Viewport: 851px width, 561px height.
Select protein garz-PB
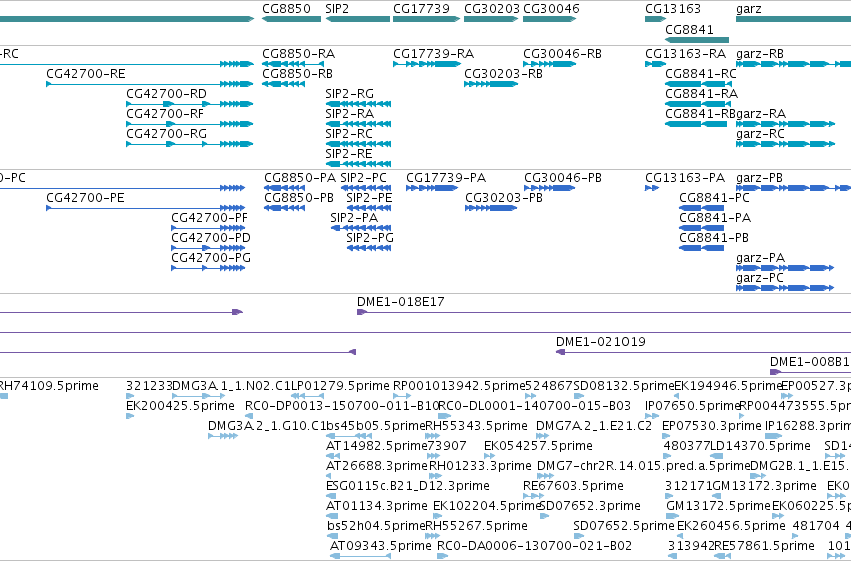[793, 188]
